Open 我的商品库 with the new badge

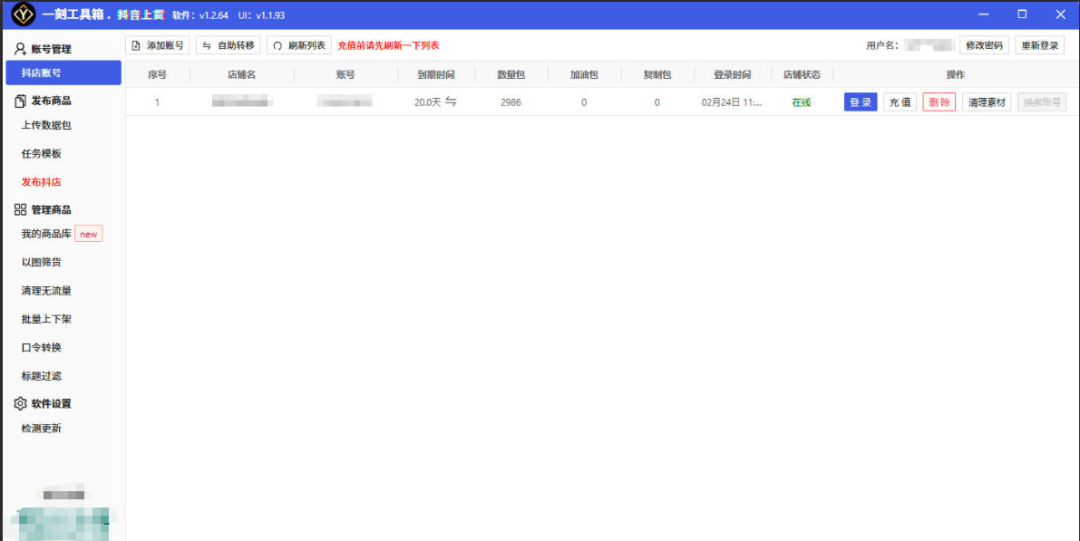coord(47,234)
